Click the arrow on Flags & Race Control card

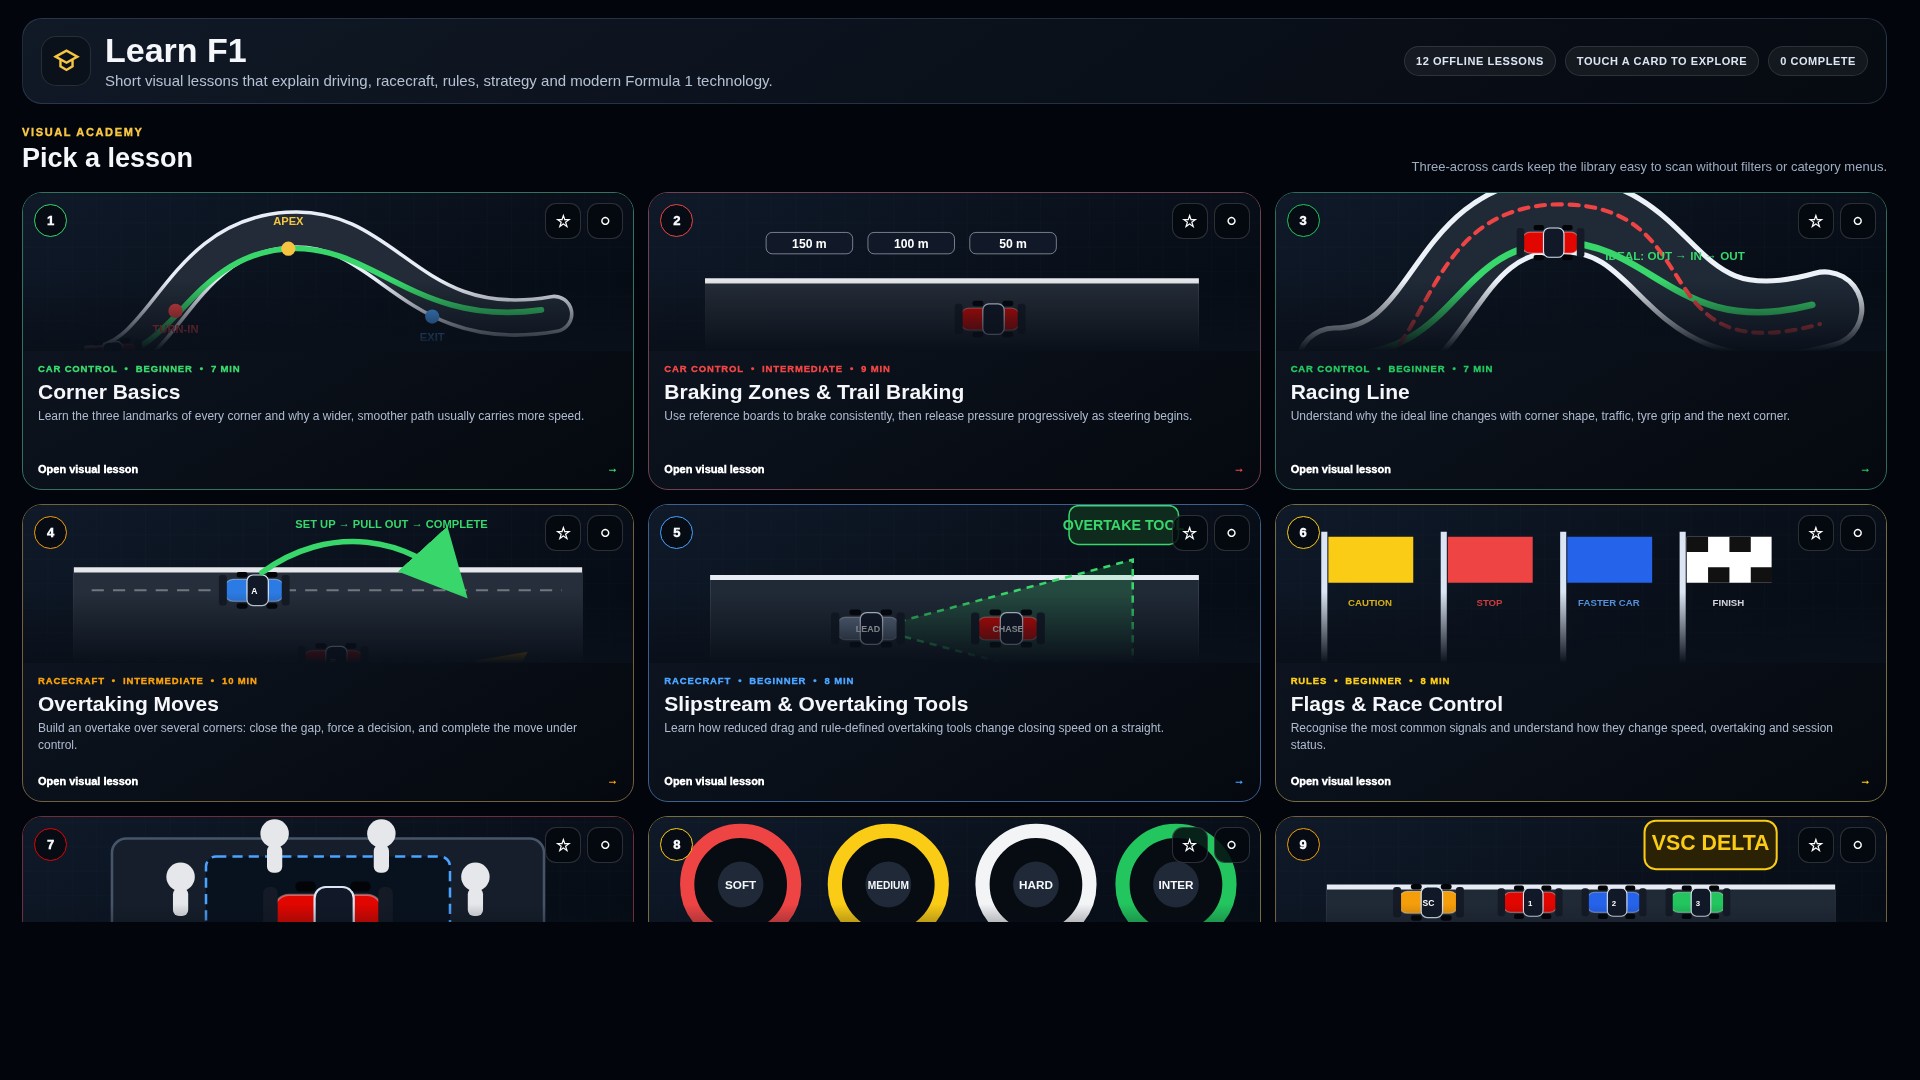pos(1864,782)
